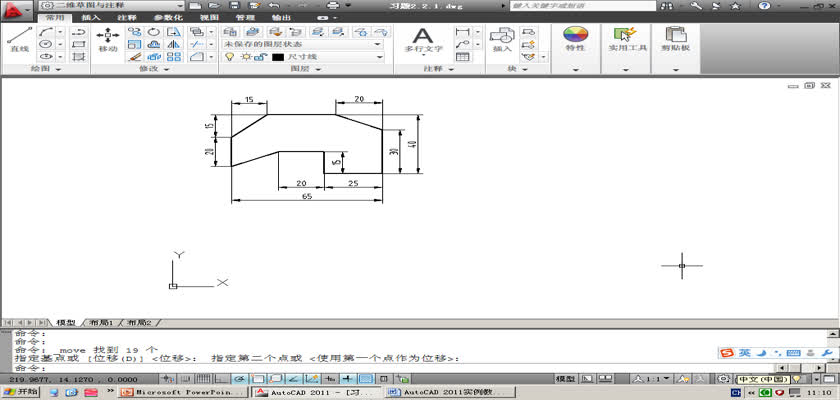Switch to the 插入 ribbon tab
The height and width of the screenshot is (400, 840).
click(91, 17)
